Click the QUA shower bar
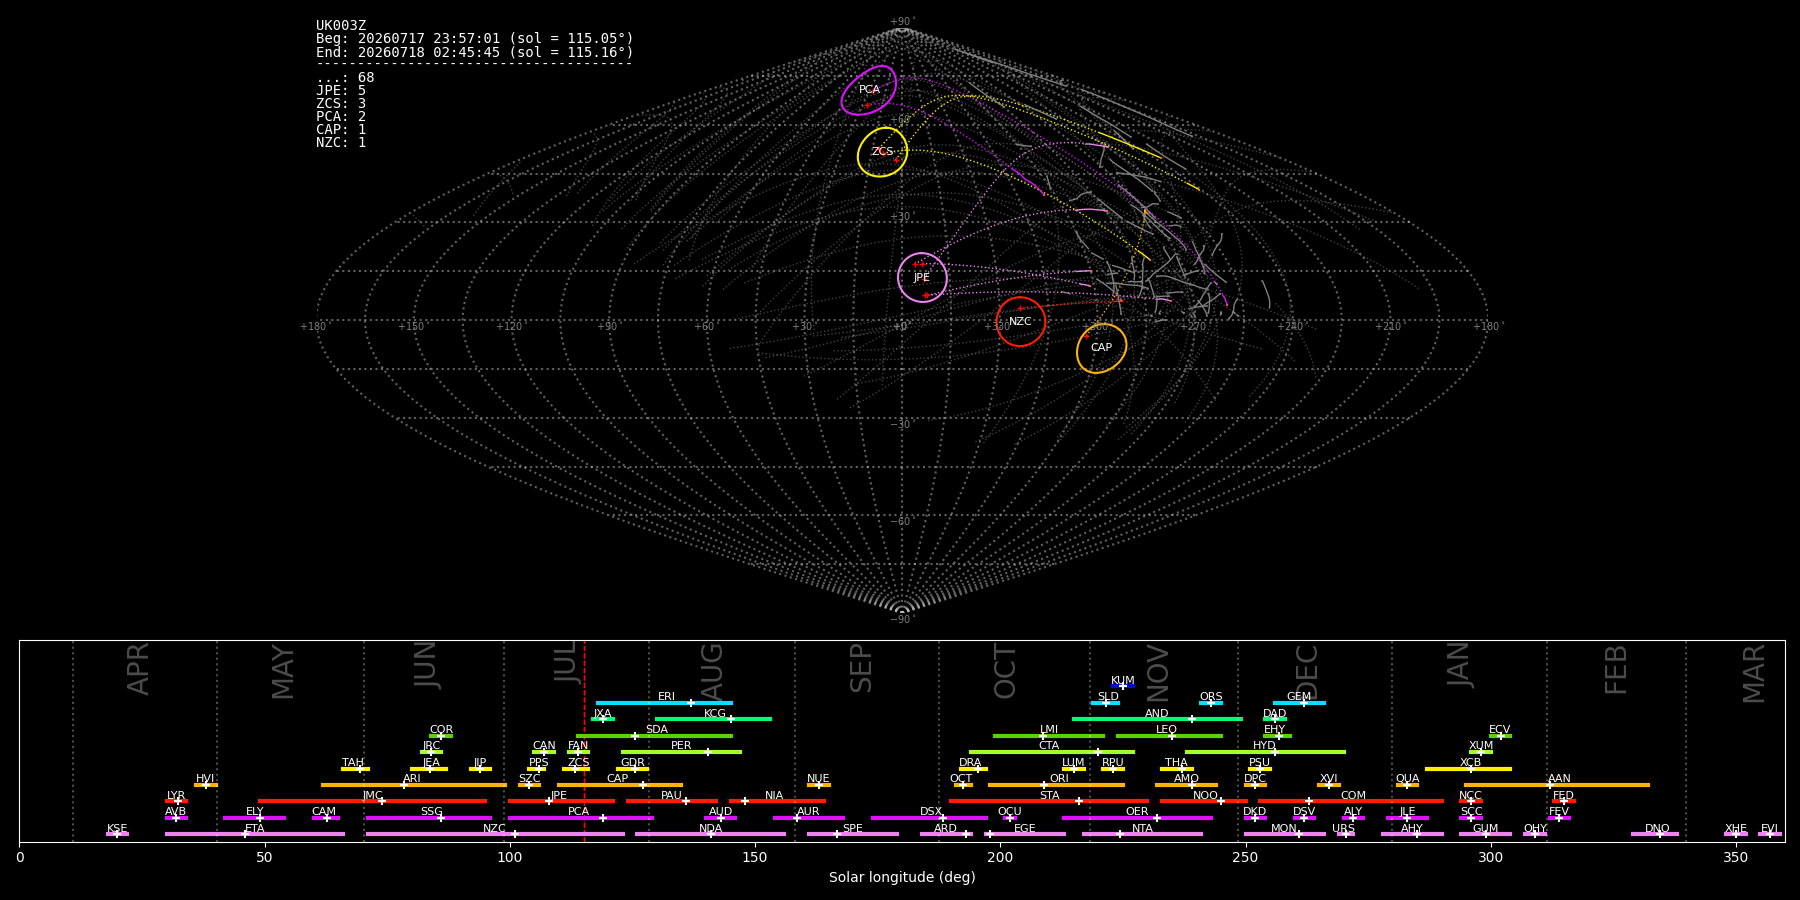 click(x=1407, y=785)
